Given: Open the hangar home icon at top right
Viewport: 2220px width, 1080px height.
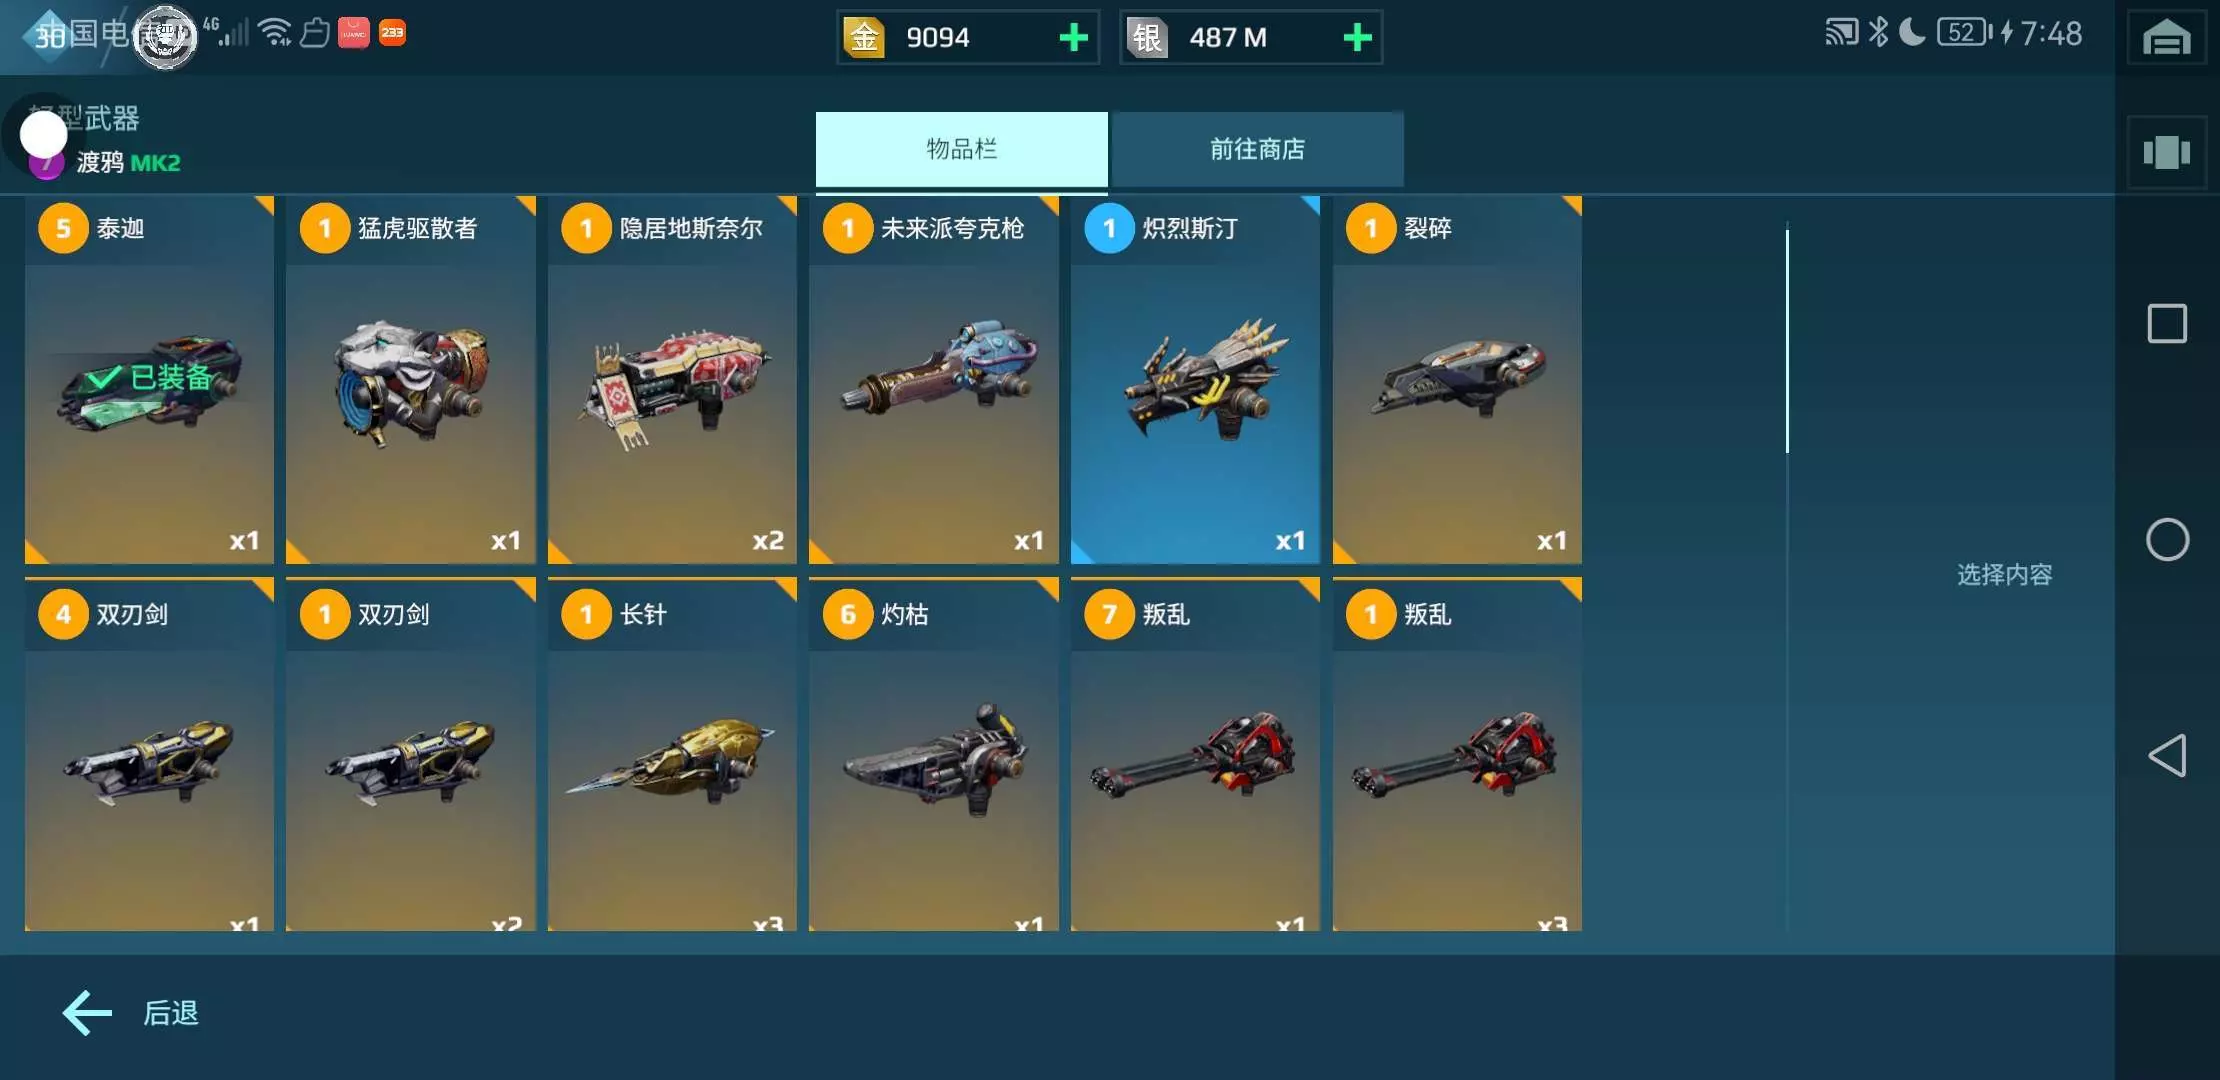Looking at the screenshot, I should pyautogui.click(x=2166, y=38).
